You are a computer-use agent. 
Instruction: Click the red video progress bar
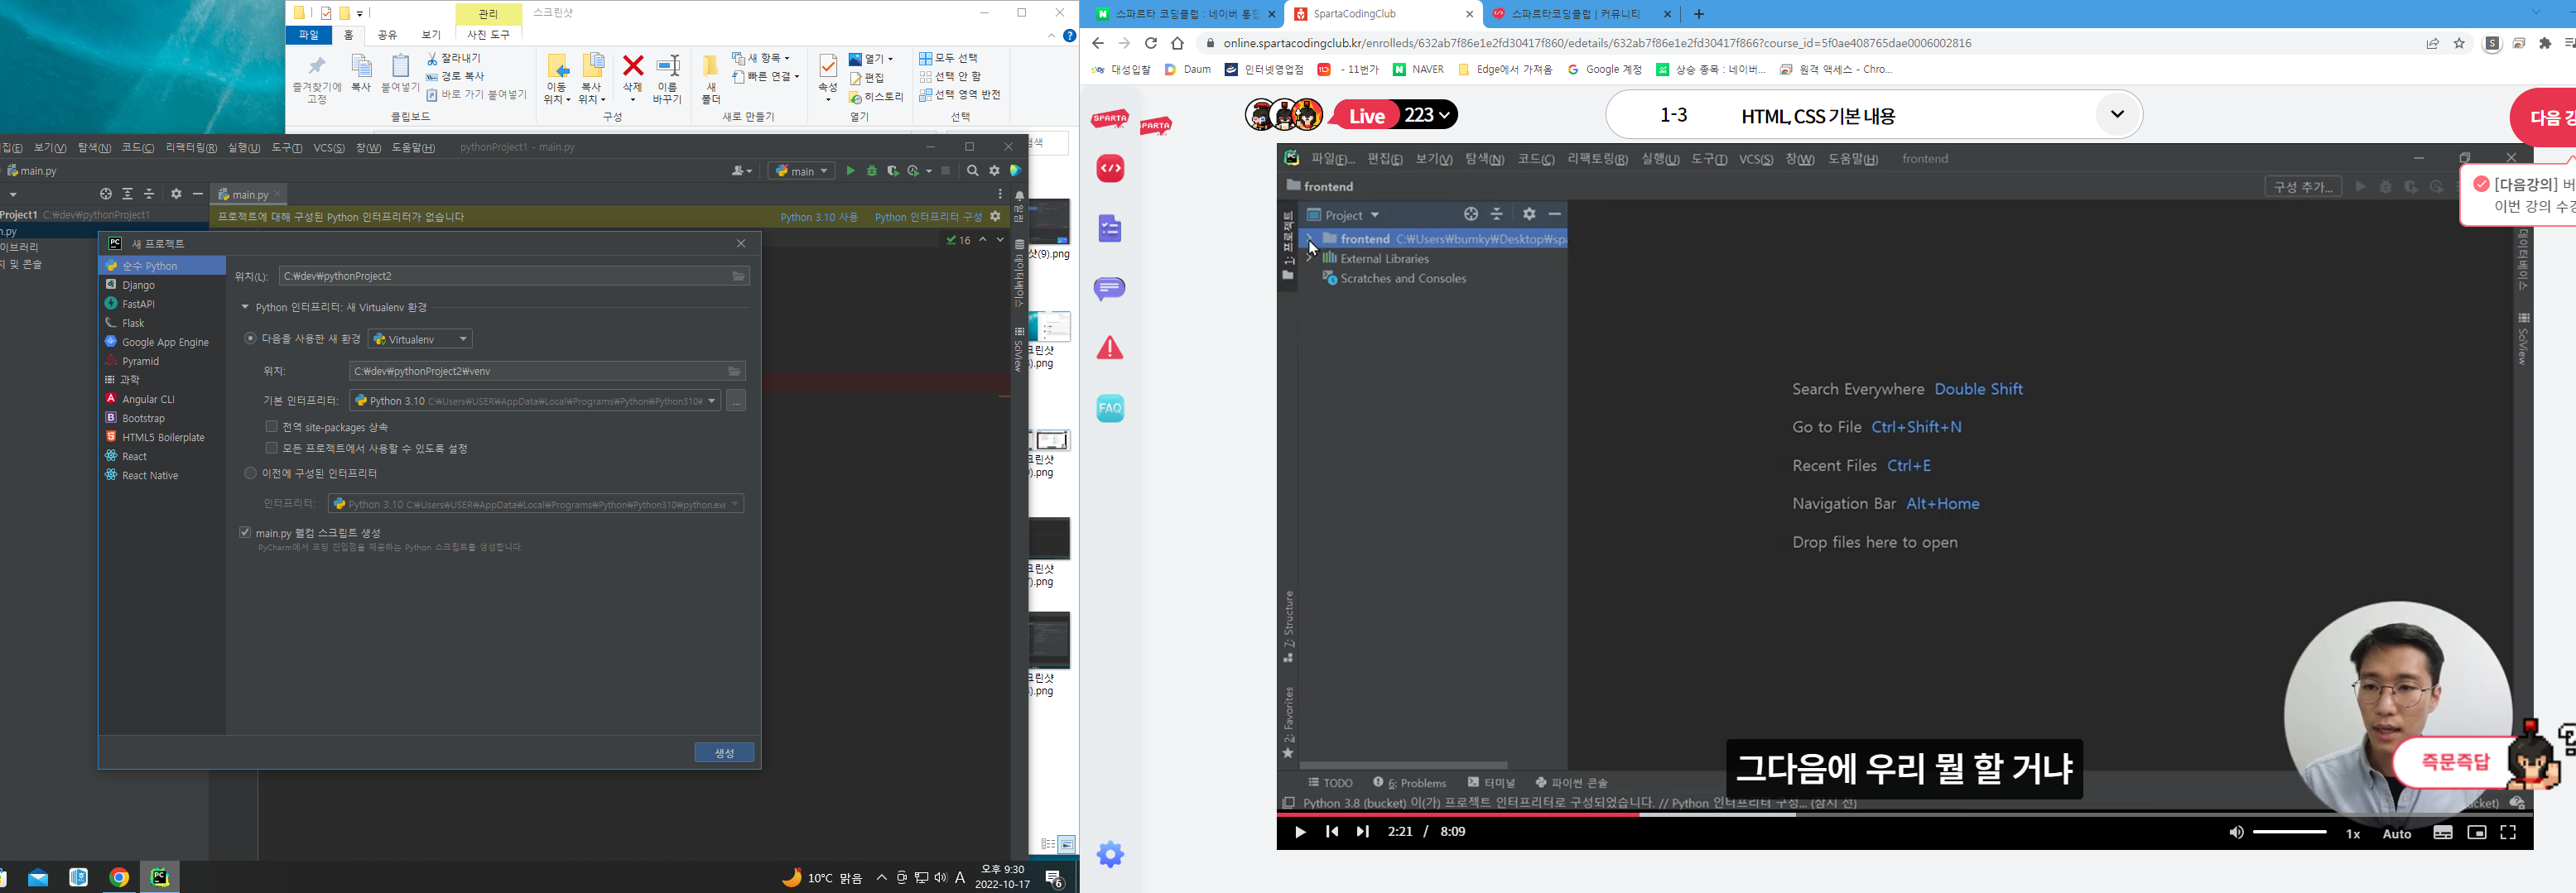click(x=1457, y=814)
